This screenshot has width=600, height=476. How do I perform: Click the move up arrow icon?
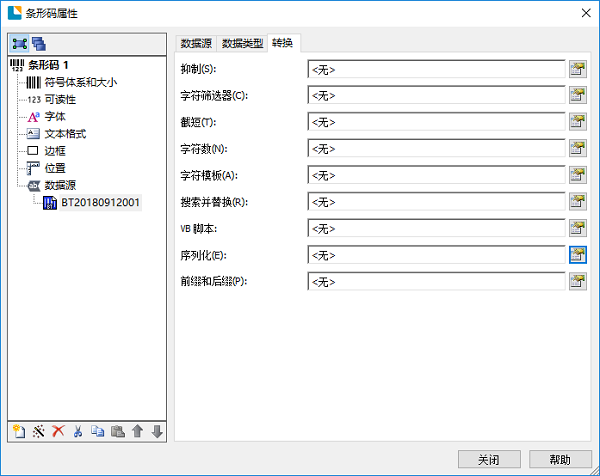pyautogui.click(x=137, y=431)
